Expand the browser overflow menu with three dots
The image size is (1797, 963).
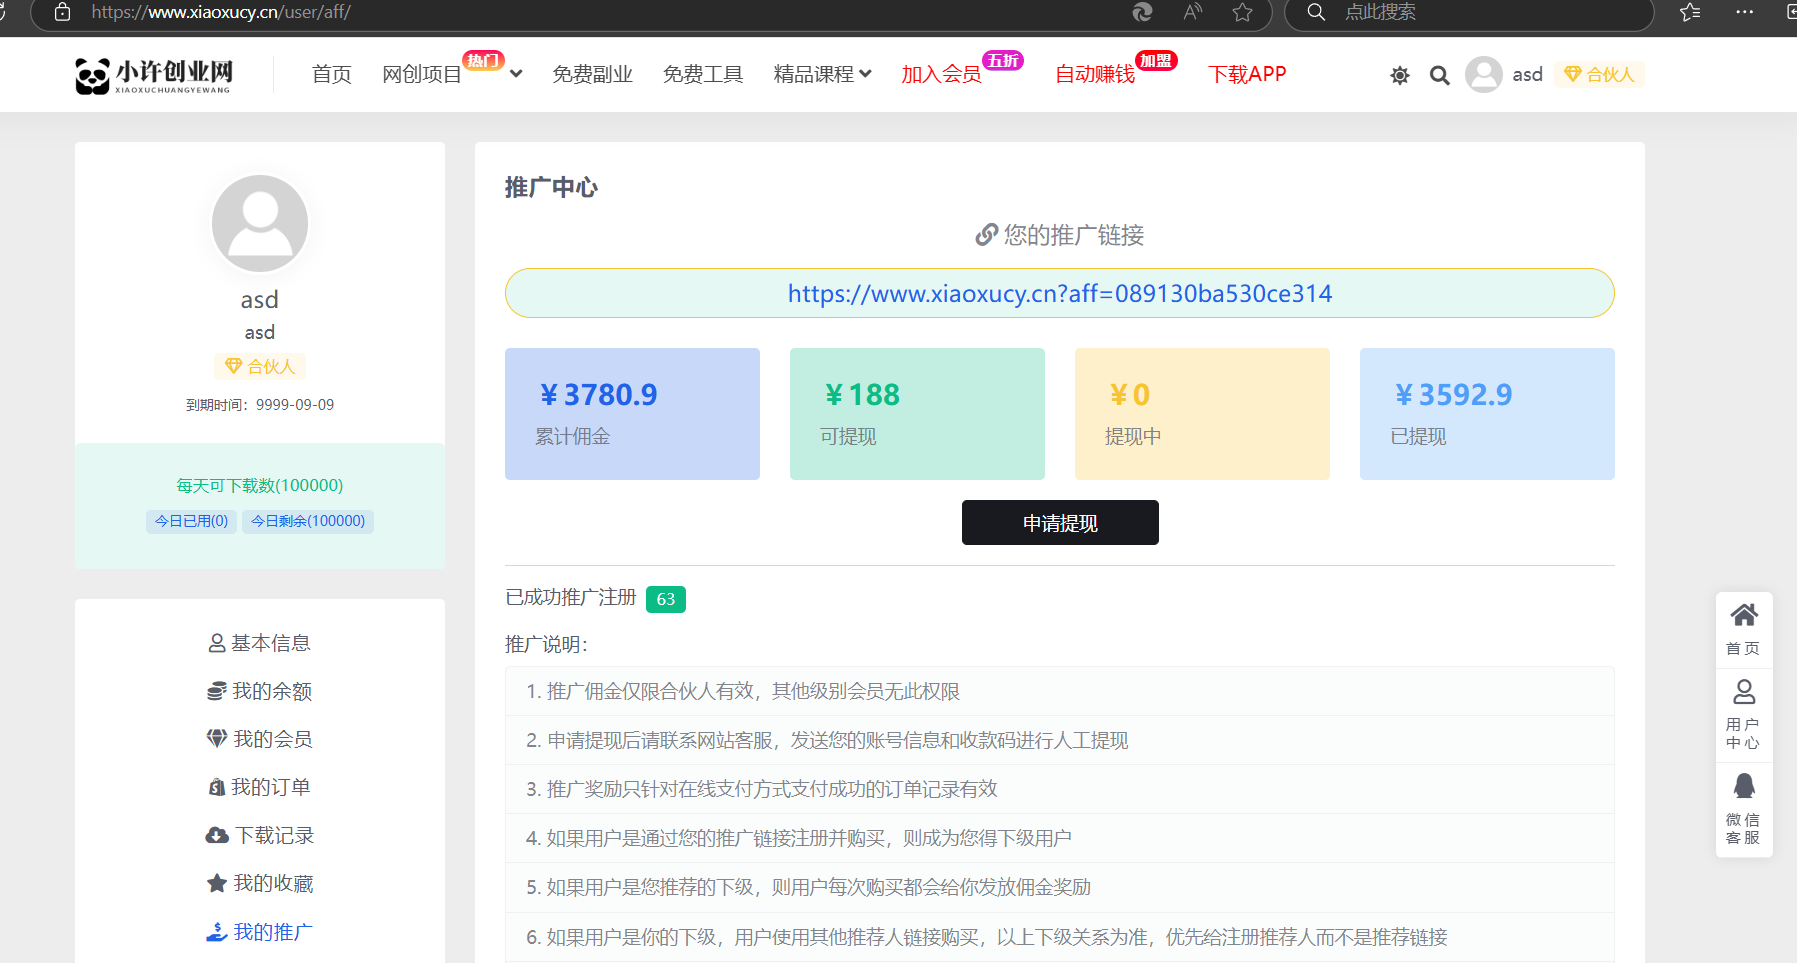click(1744, 13)
